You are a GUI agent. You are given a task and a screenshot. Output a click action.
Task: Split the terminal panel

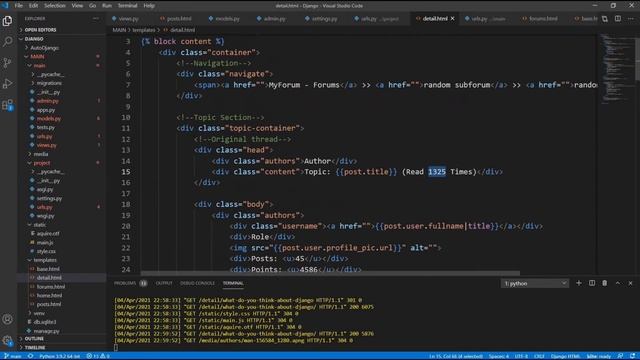(592, 283)
